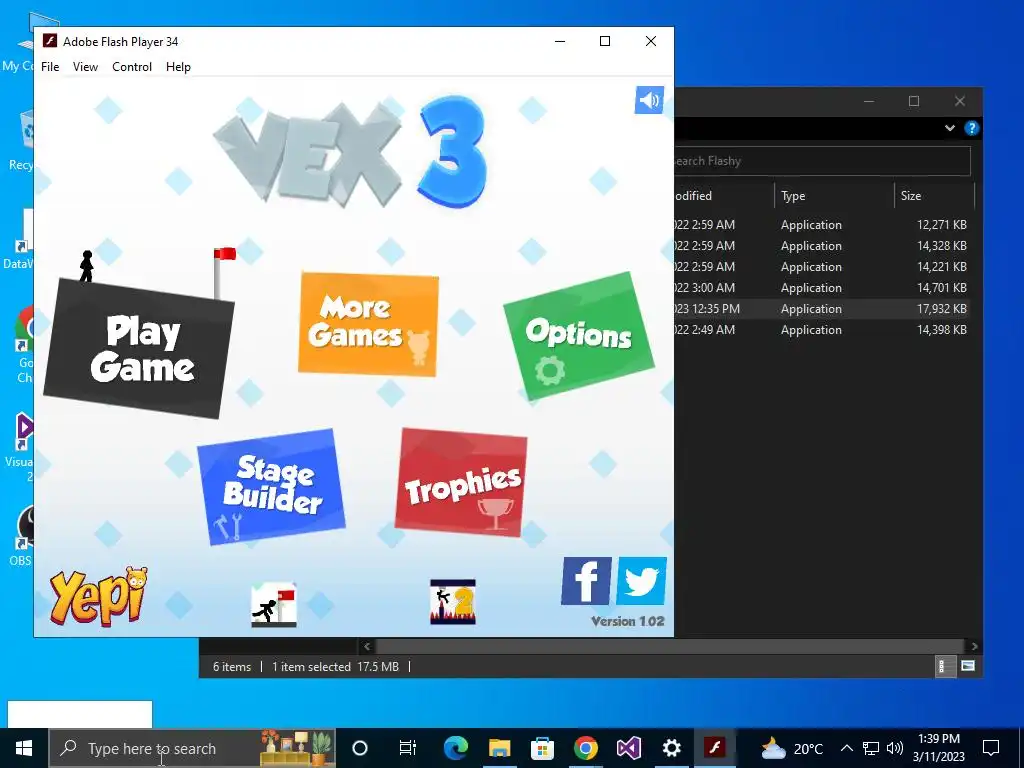The image size is (1024, 768).
Task: Click the Vex stickman game thumbnail
Action: 274,604
